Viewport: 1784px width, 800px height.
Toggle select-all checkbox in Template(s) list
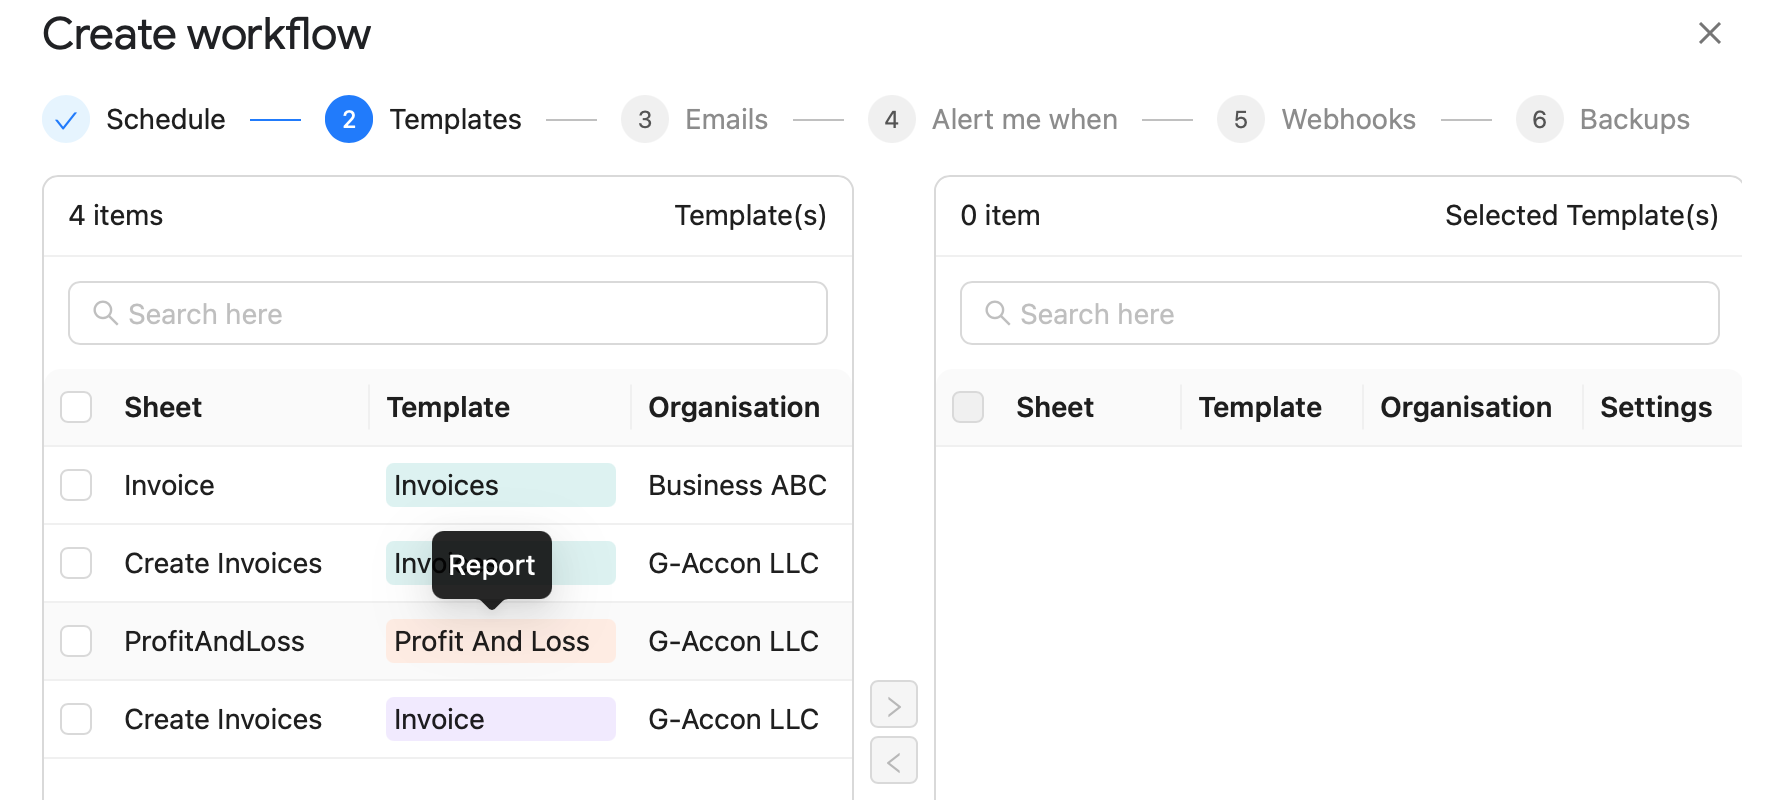click(76, 407)
